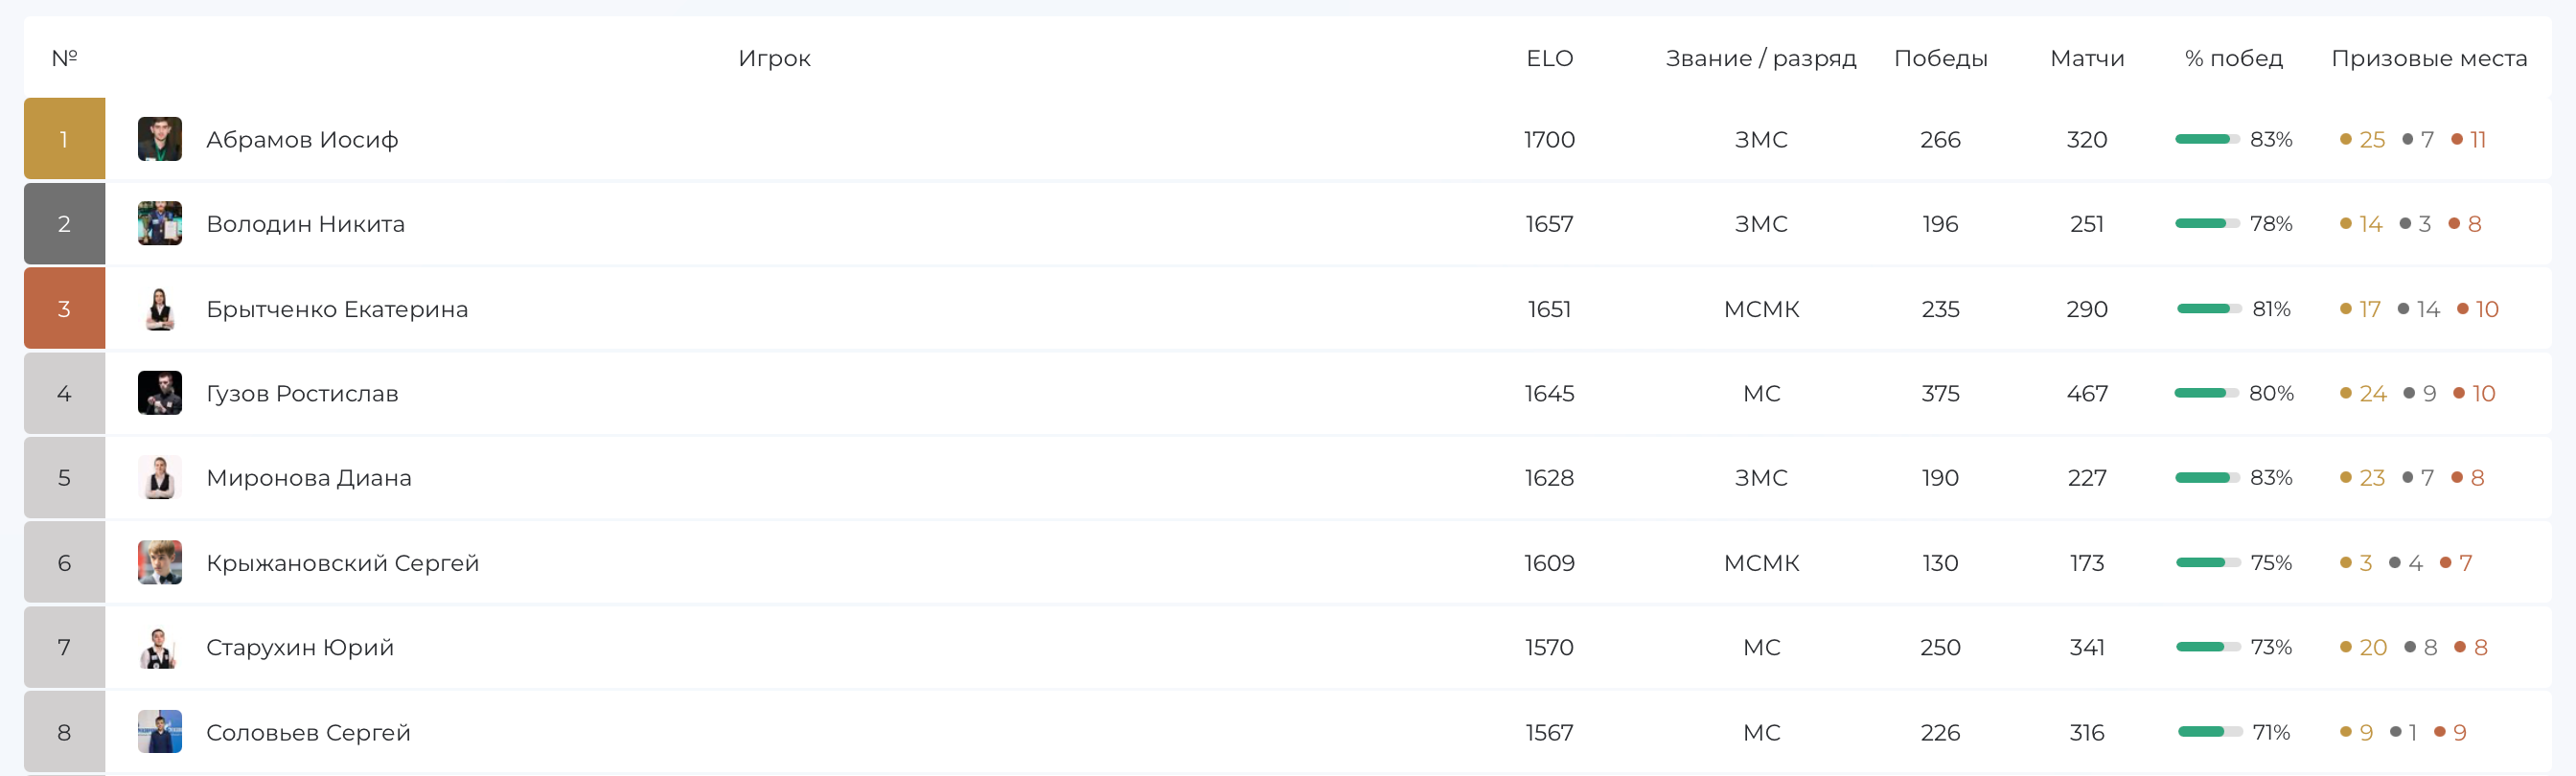Screen dimensions: 2576x776
Task: Open Миронова Диана player profile link
Action: click(309, 478)
